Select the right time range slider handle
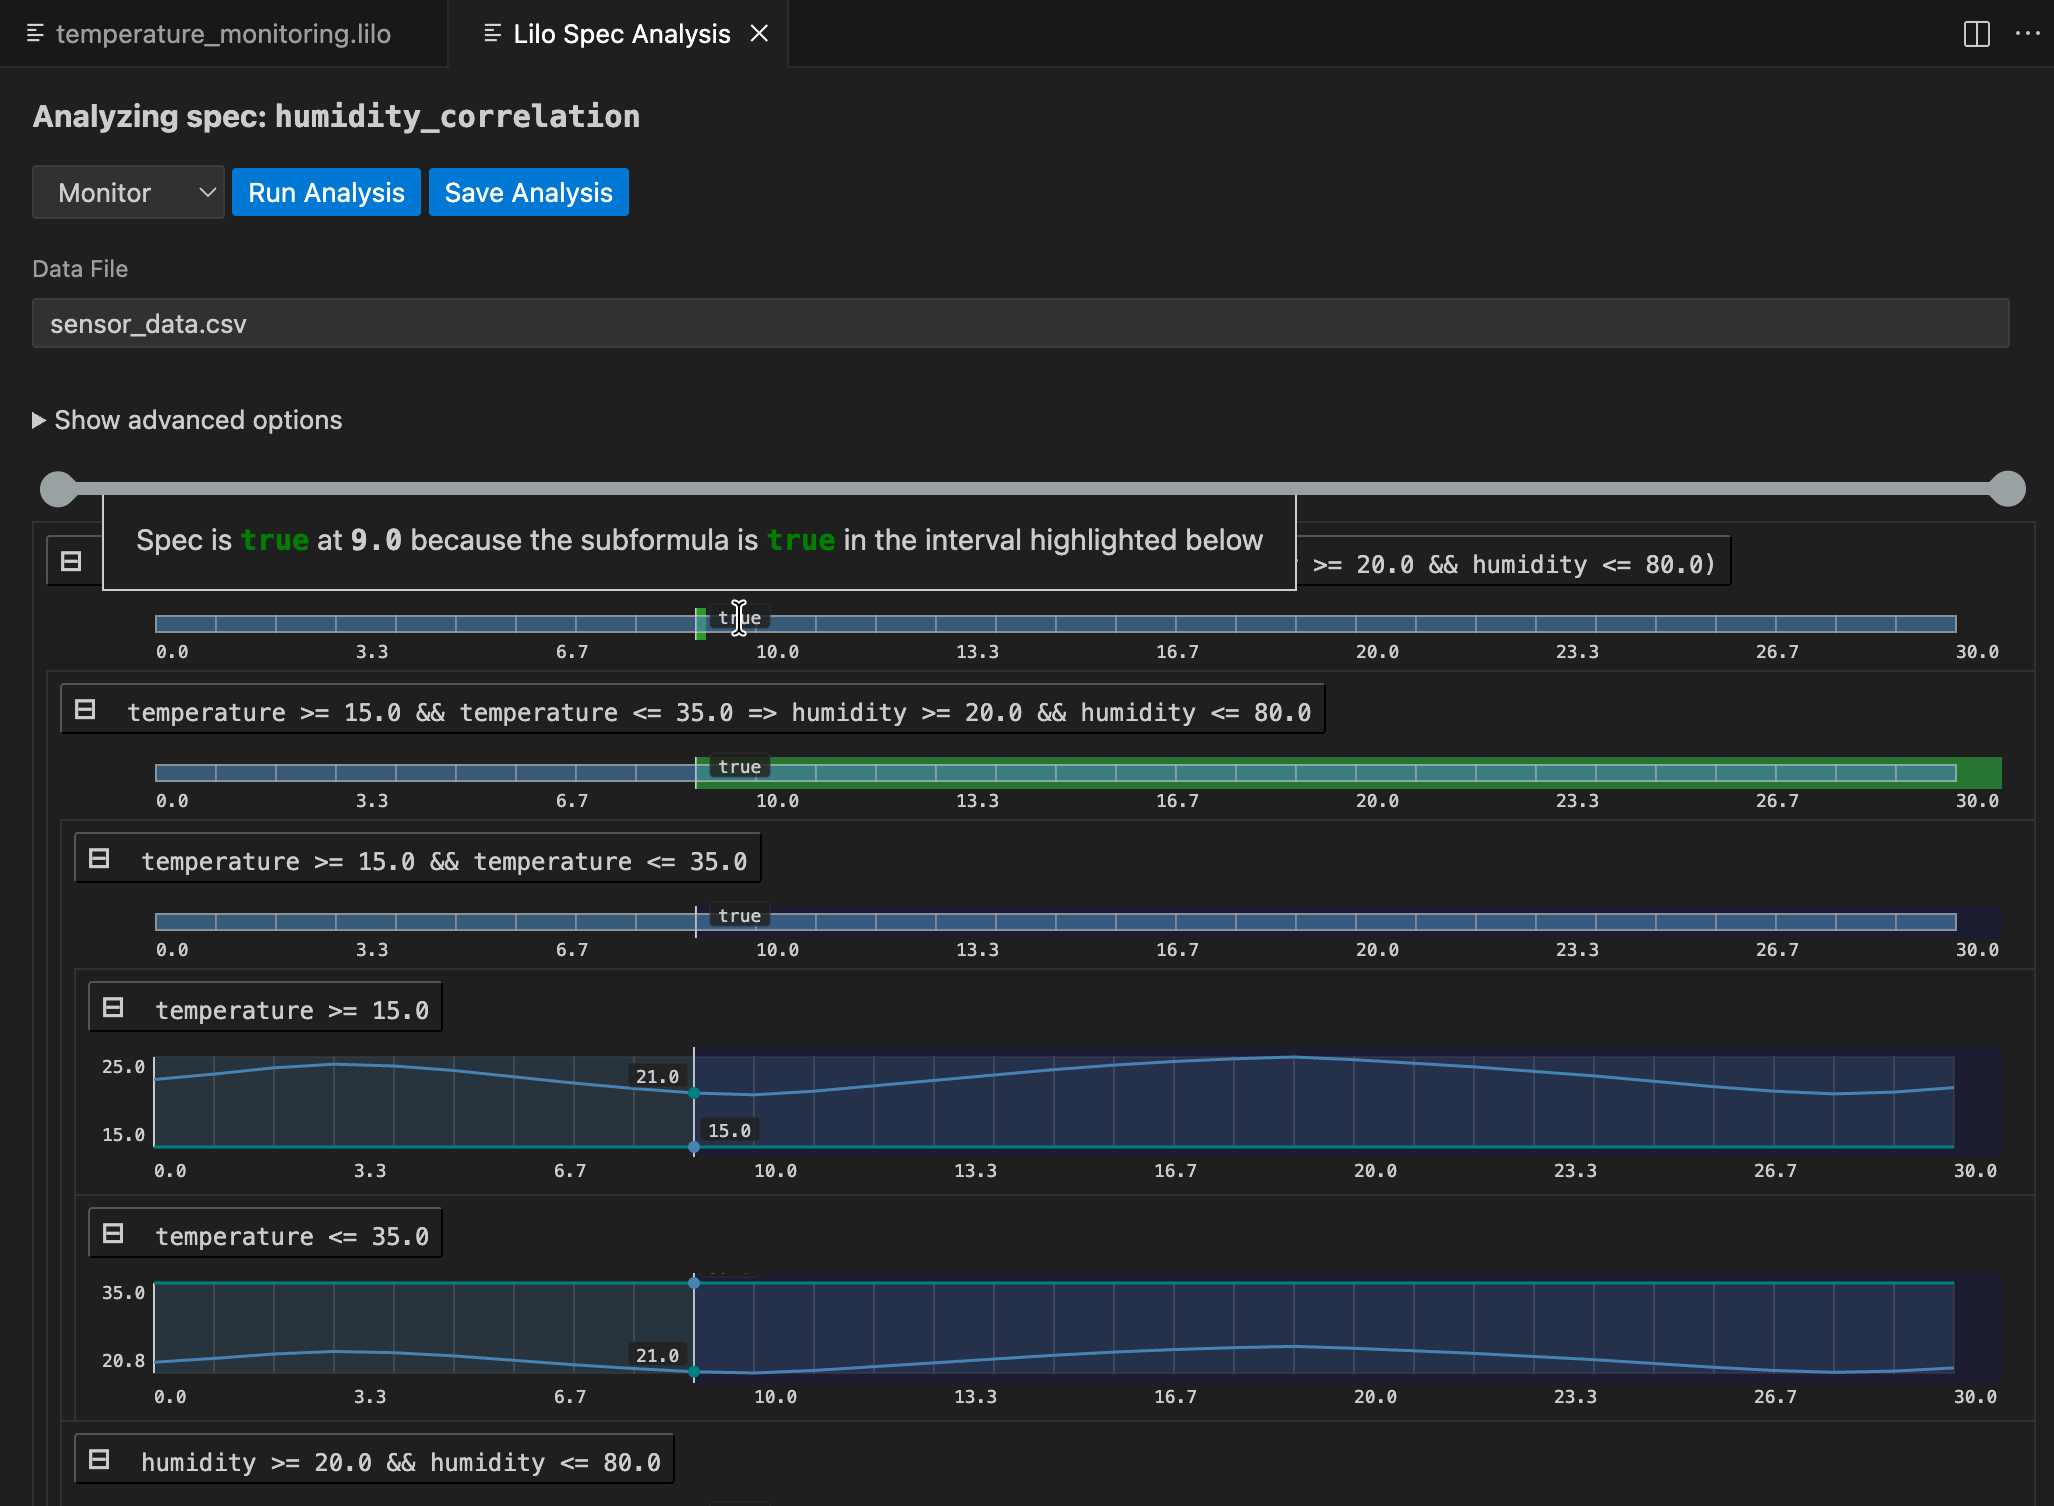 (2008, 489)
